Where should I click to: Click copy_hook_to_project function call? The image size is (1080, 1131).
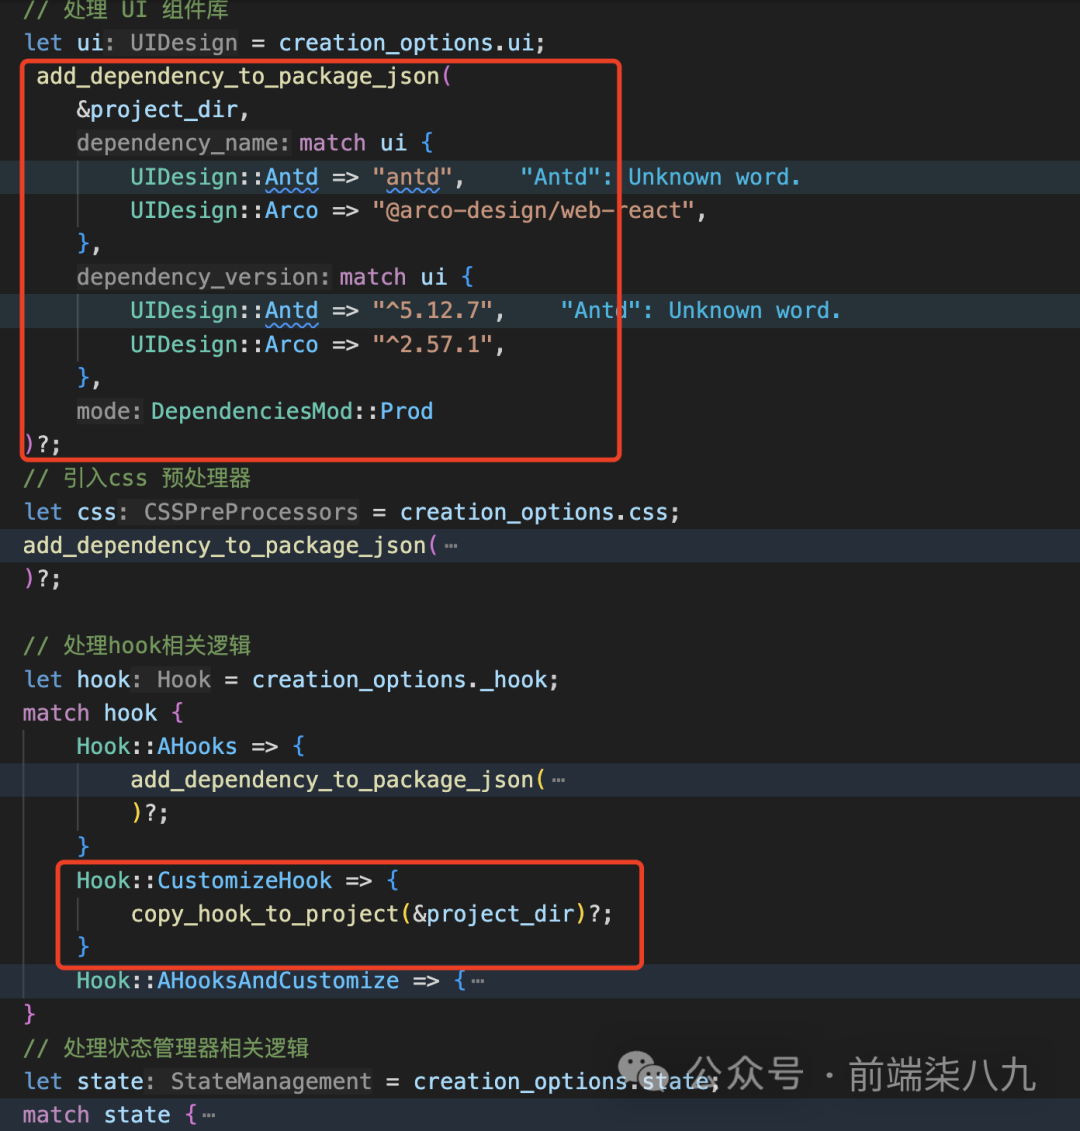pos(372,914)
